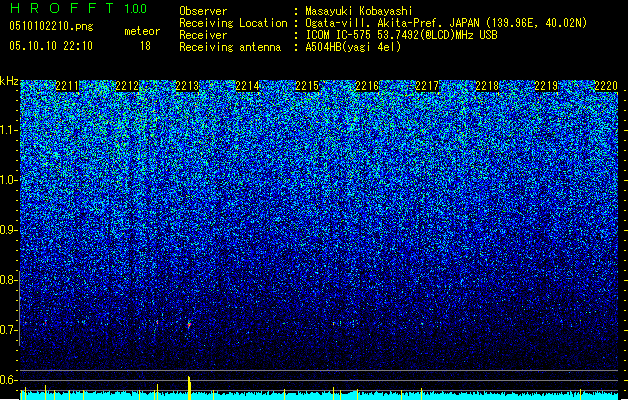Click the 2213 time marker

[187, 86]
